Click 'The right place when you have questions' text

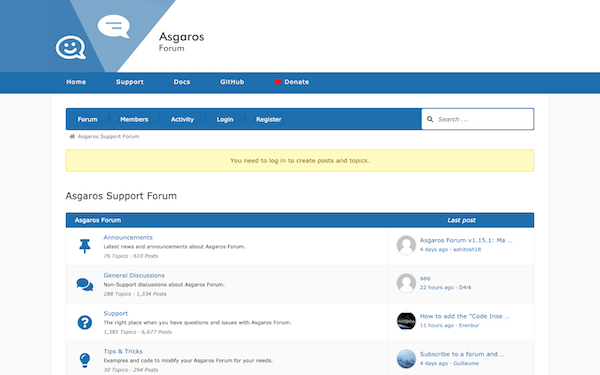pyautogui.click(x=197, y=323)
